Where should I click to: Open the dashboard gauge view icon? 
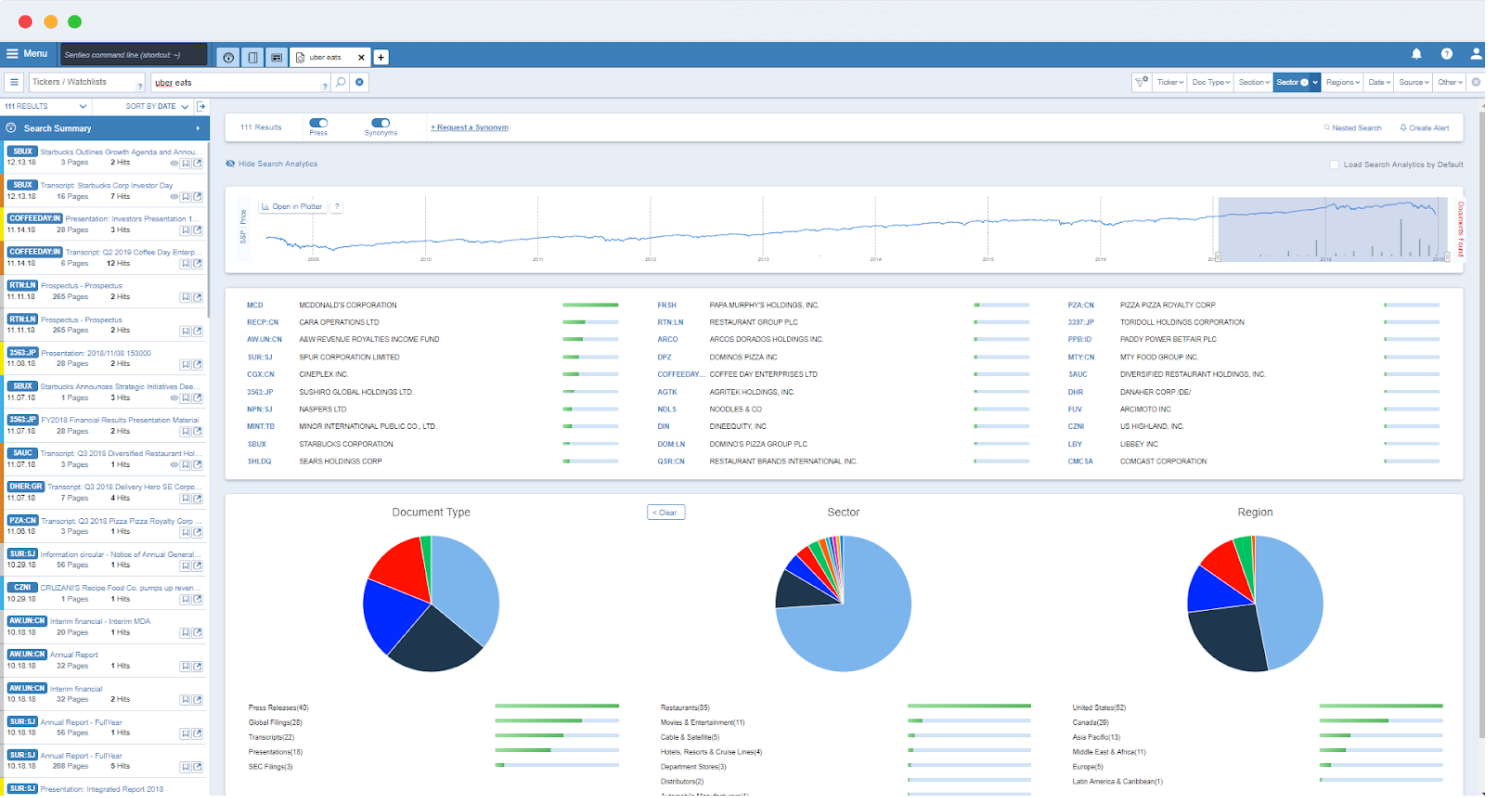(x=228, y=57)
